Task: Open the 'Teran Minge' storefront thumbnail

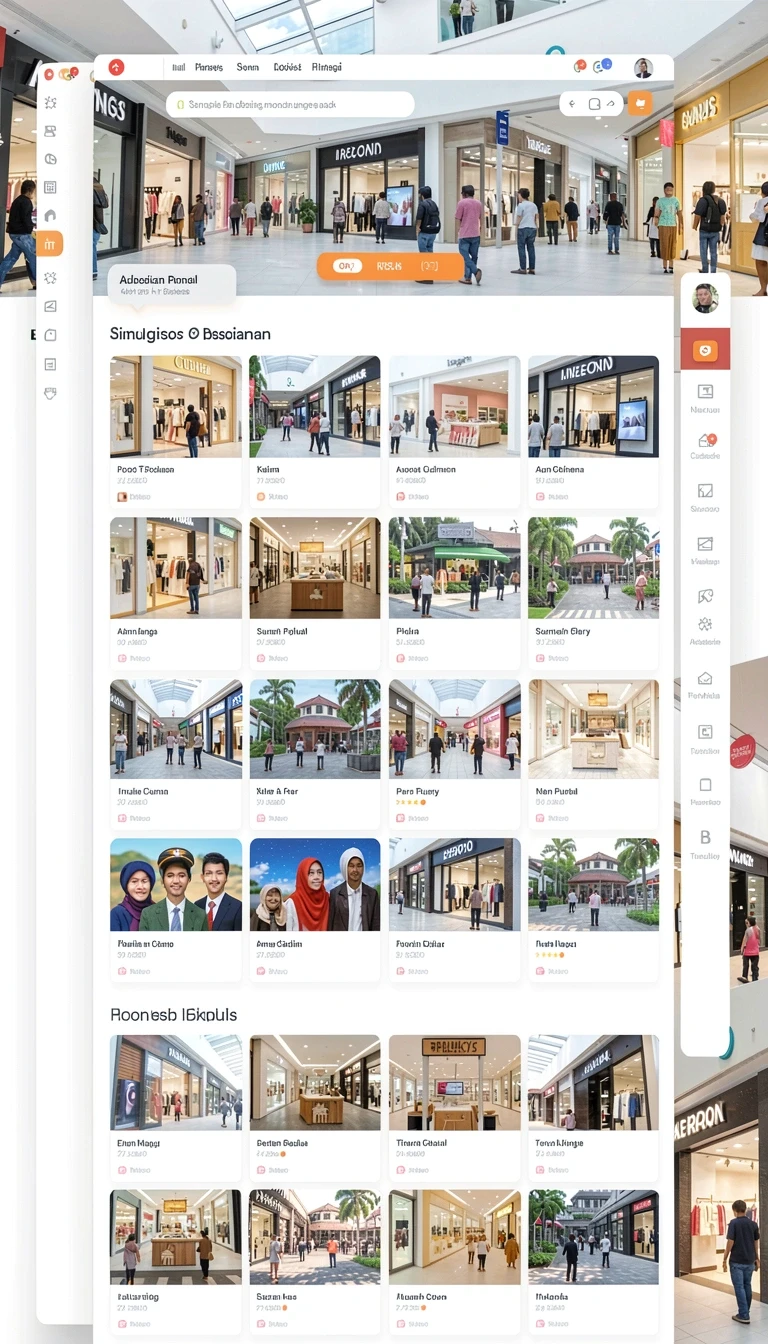Action: click(x=593, y=1082)
